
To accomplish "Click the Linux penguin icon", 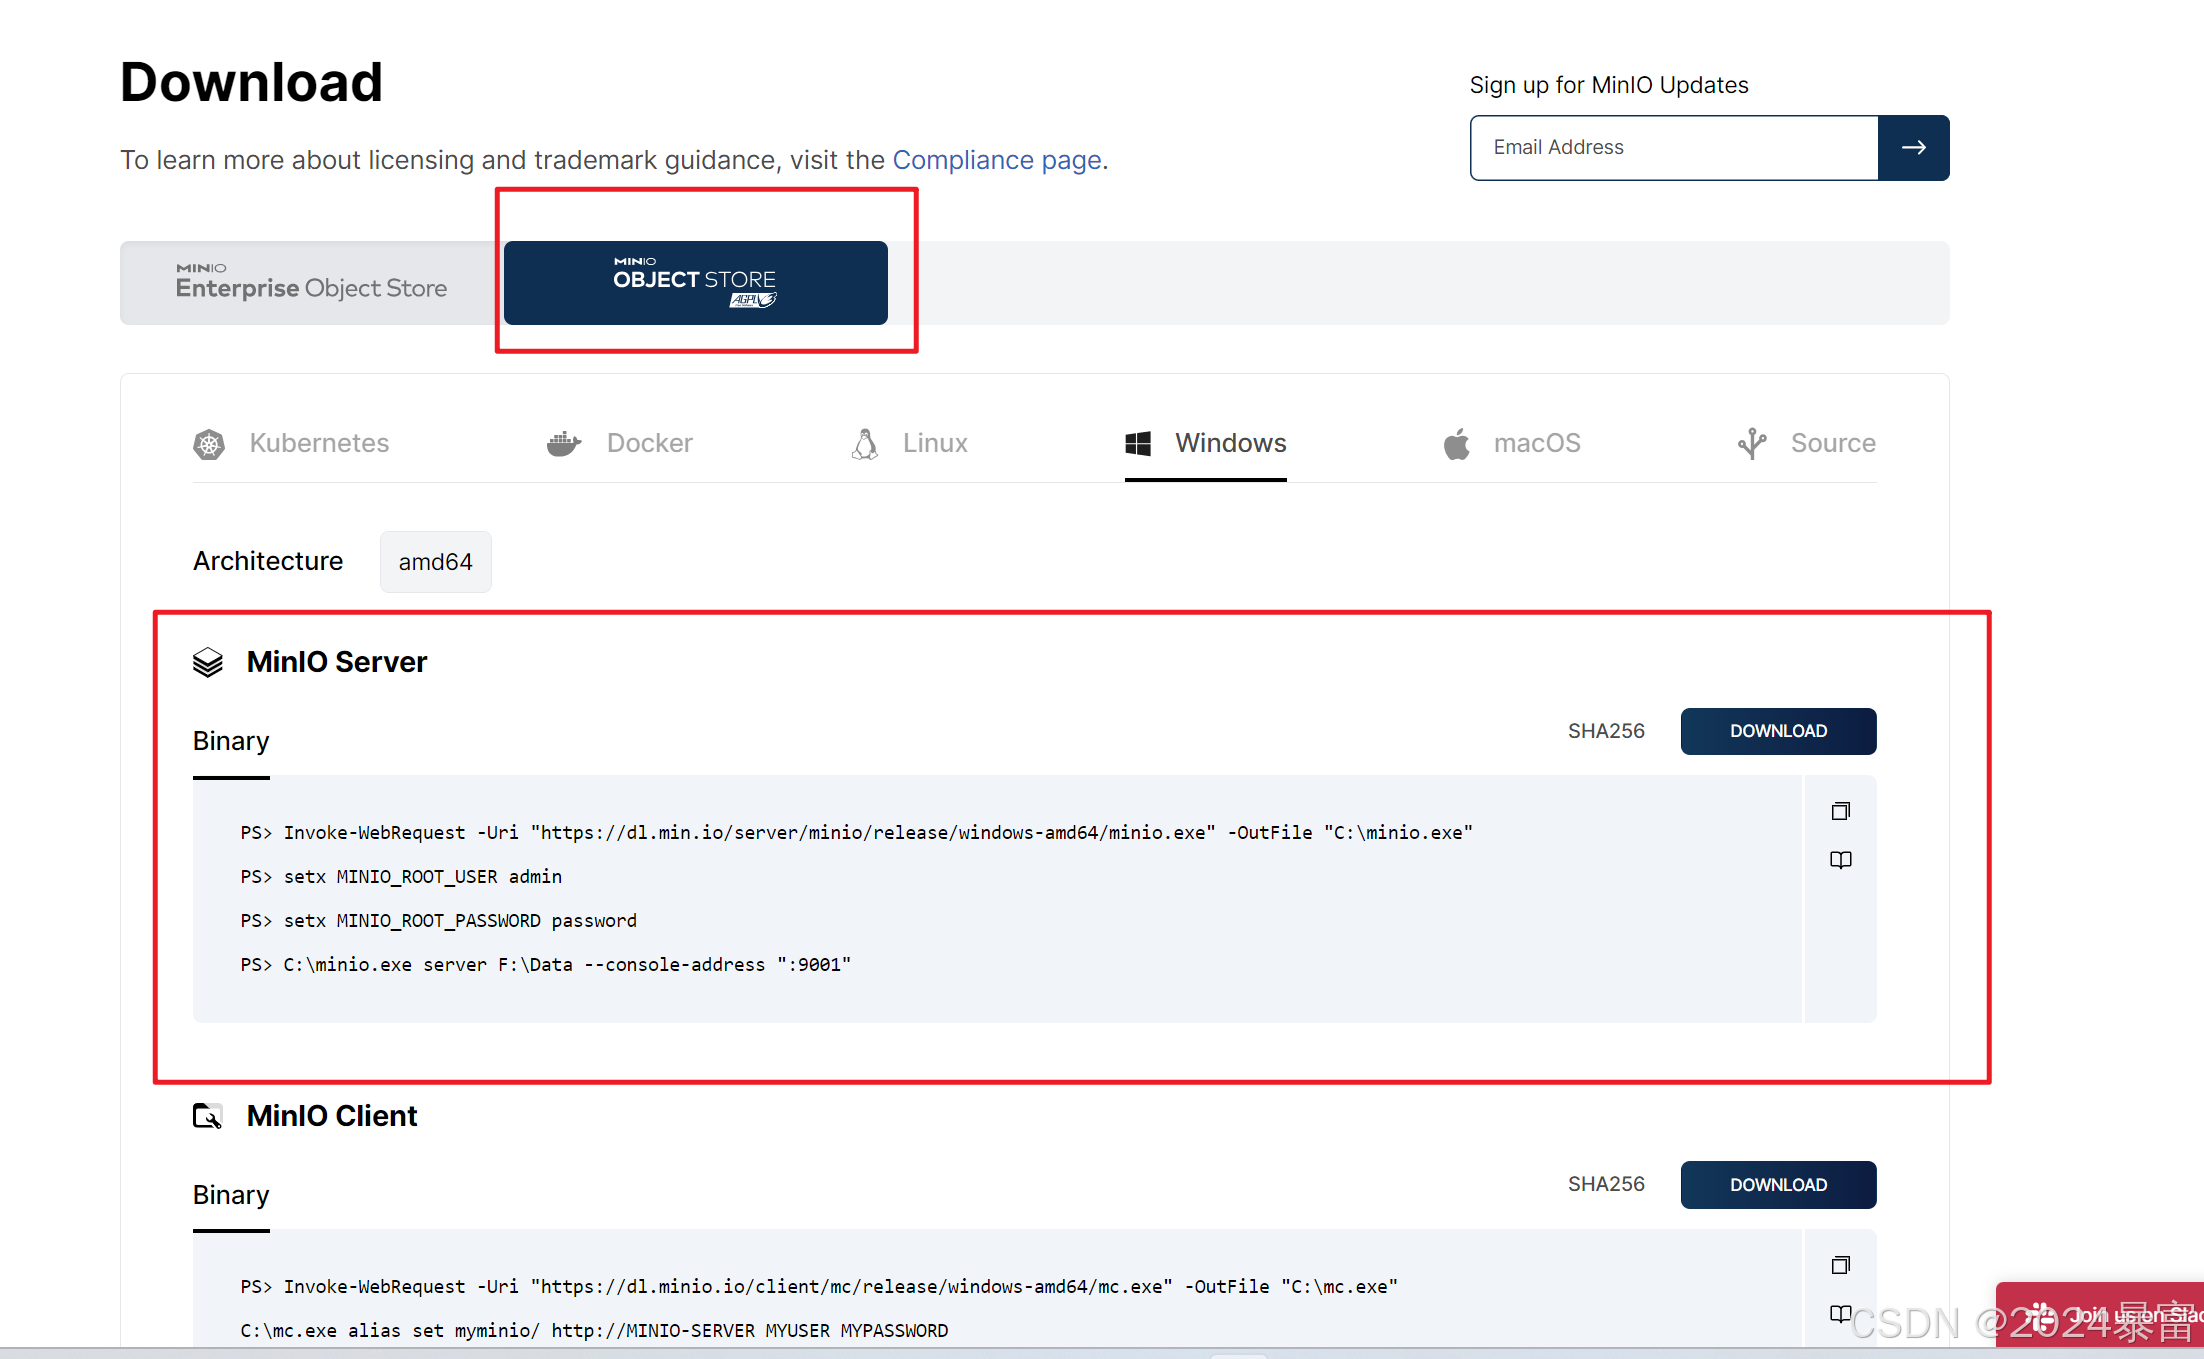I will [865, 444].
